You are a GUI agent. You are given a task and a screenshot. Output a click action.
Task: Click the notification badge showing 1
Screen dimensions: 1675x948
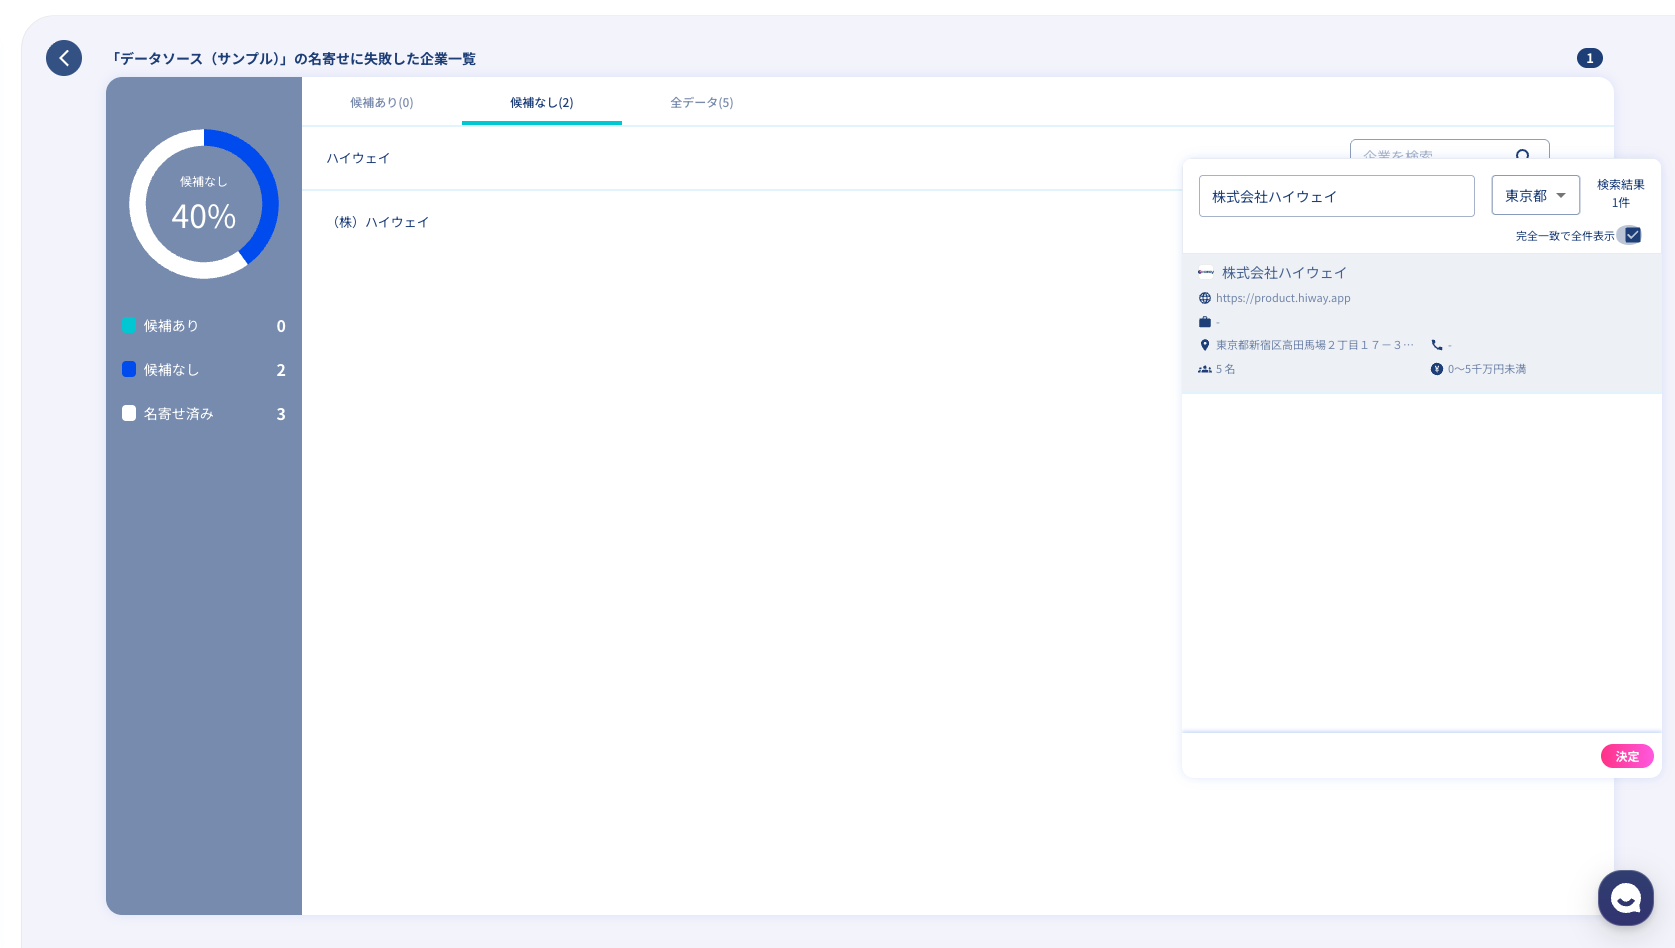coord(1589,58)
